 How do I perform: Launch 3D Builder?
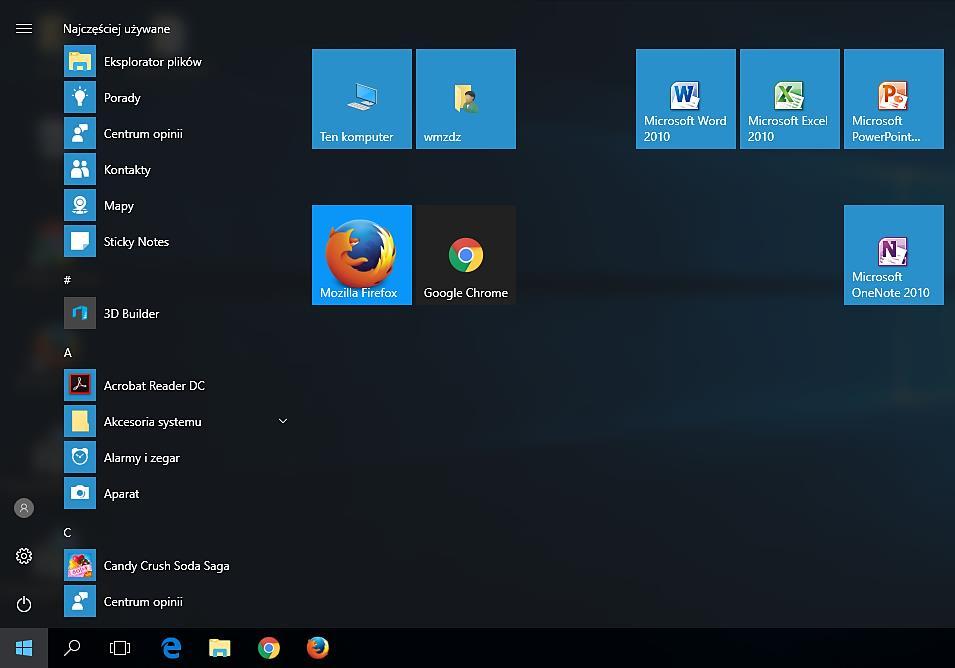pos(177,313)
